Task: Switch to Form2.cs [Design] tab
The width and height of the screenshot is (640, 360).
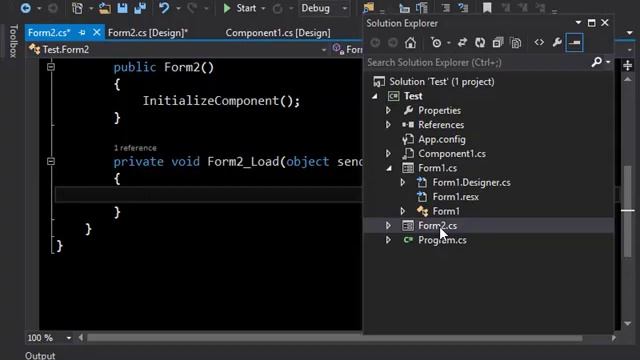Action: point(148,33)
